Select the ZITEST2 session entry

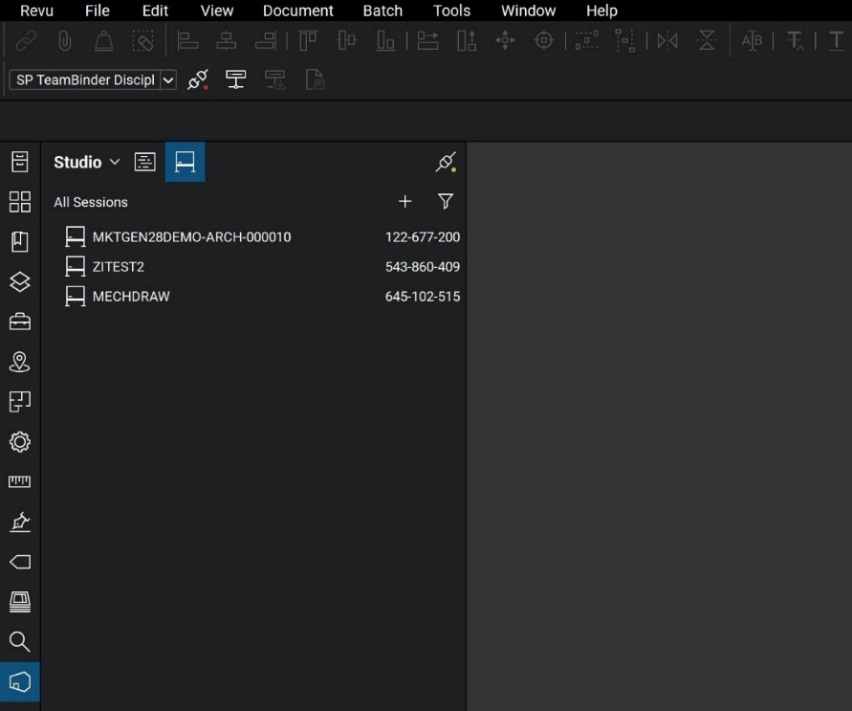[x=120, y=266]
